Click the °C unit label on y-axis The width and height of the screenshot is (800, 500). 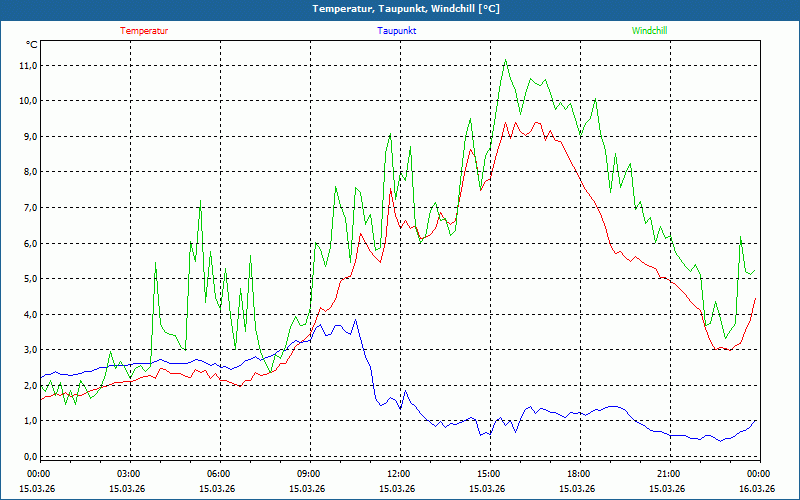tap(31, 45)
